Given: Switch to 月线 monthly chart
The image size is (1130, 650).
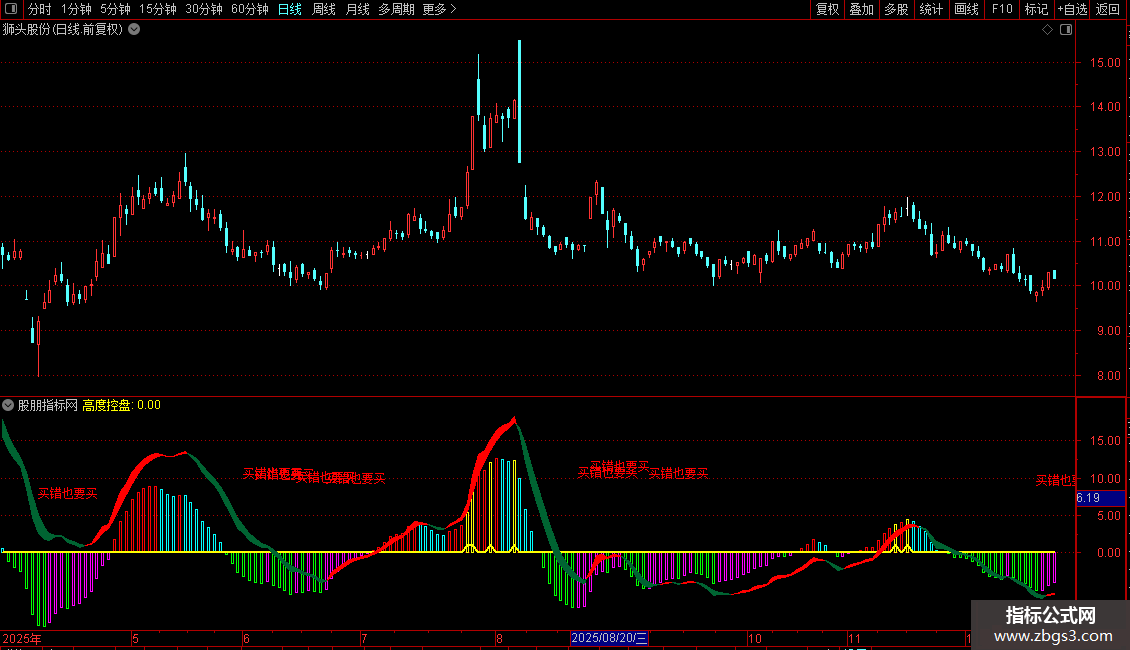Looking at the screenshot, I should coord(357,9).
